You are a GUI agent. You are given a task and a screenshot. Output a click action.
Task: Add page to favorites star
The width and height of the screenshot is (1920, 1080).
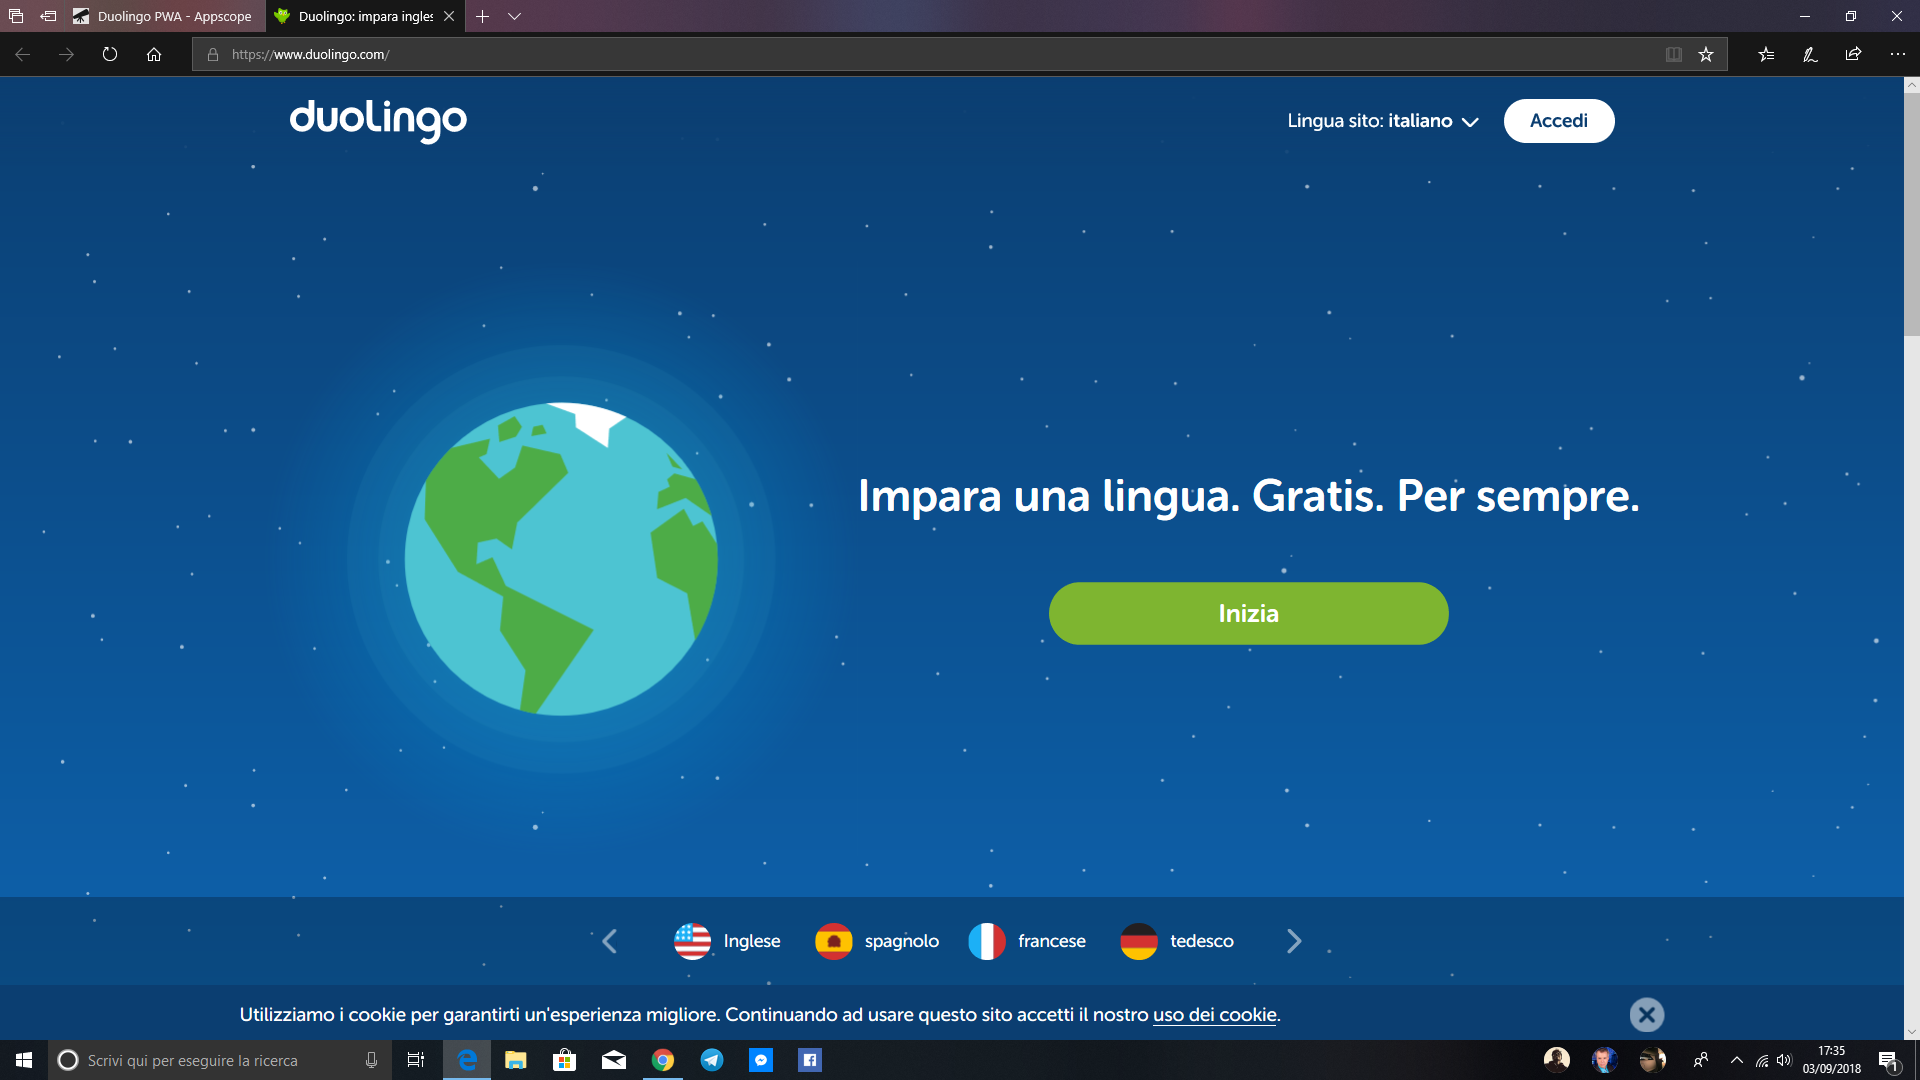(1706, 54)
